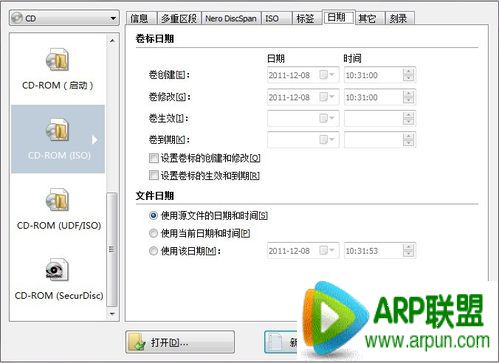Open the CD disc type dropdown
The width and height of the screenshot is (499, 363).
(x=64, y=18)
